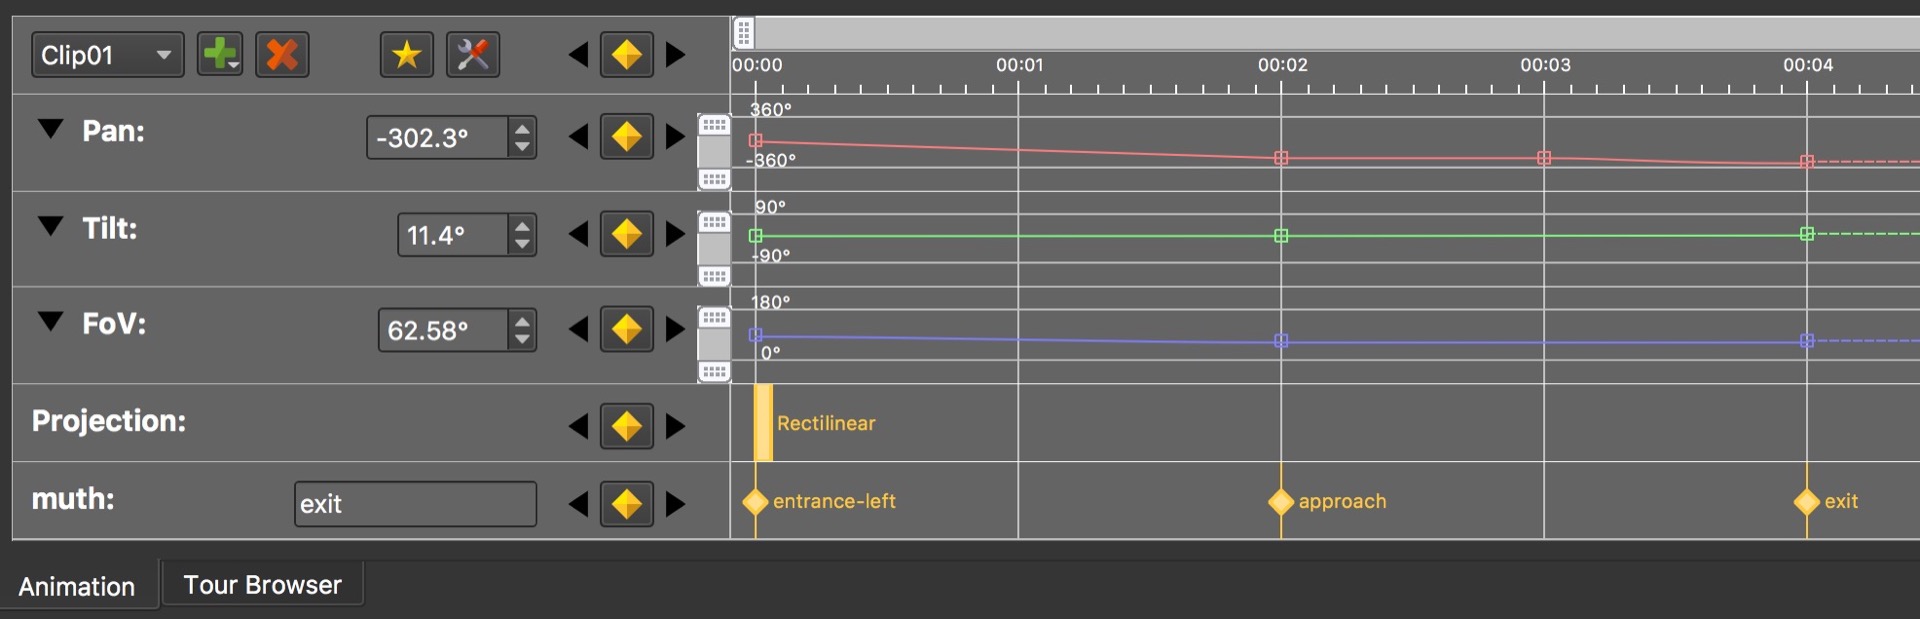This screenshot has height=619, width=1920.
Task: Click the Pan value stepper arrows
Action: (522, 138)
